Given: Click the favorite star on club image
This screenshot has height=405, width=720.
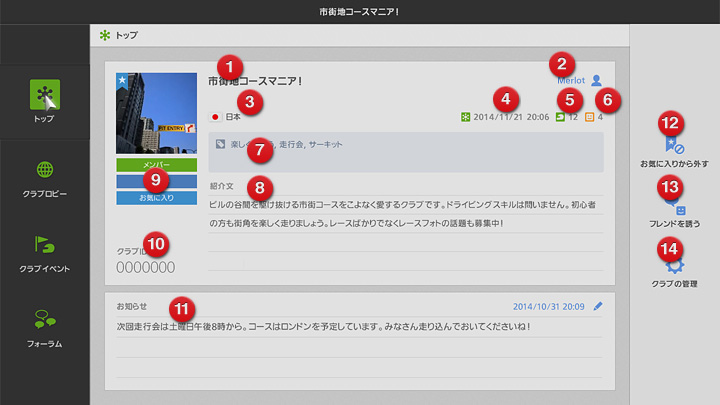Looking at the screenshot, I should [x=122, y=80].
